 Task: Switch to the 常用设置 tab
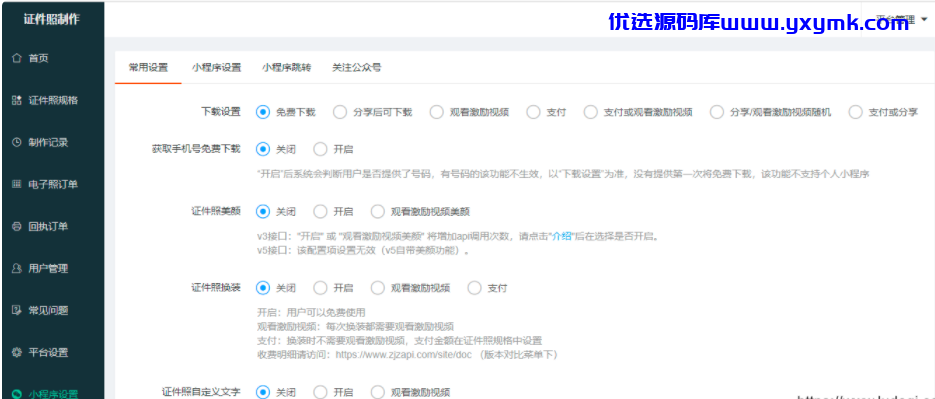148,67
